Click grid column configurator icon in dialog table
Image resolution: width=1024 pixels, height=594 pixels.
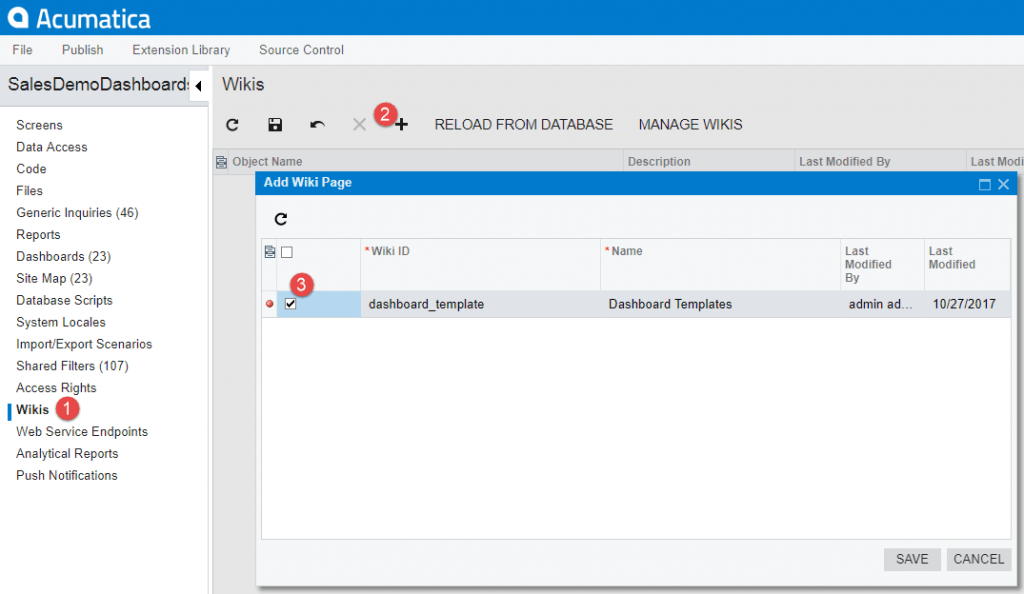click(270, 252)
